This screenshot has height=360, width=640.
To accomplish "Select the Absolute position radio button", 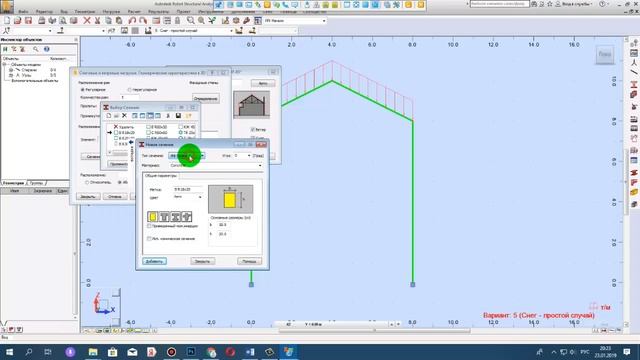I will pyautogui.click(x=120, y=182).
